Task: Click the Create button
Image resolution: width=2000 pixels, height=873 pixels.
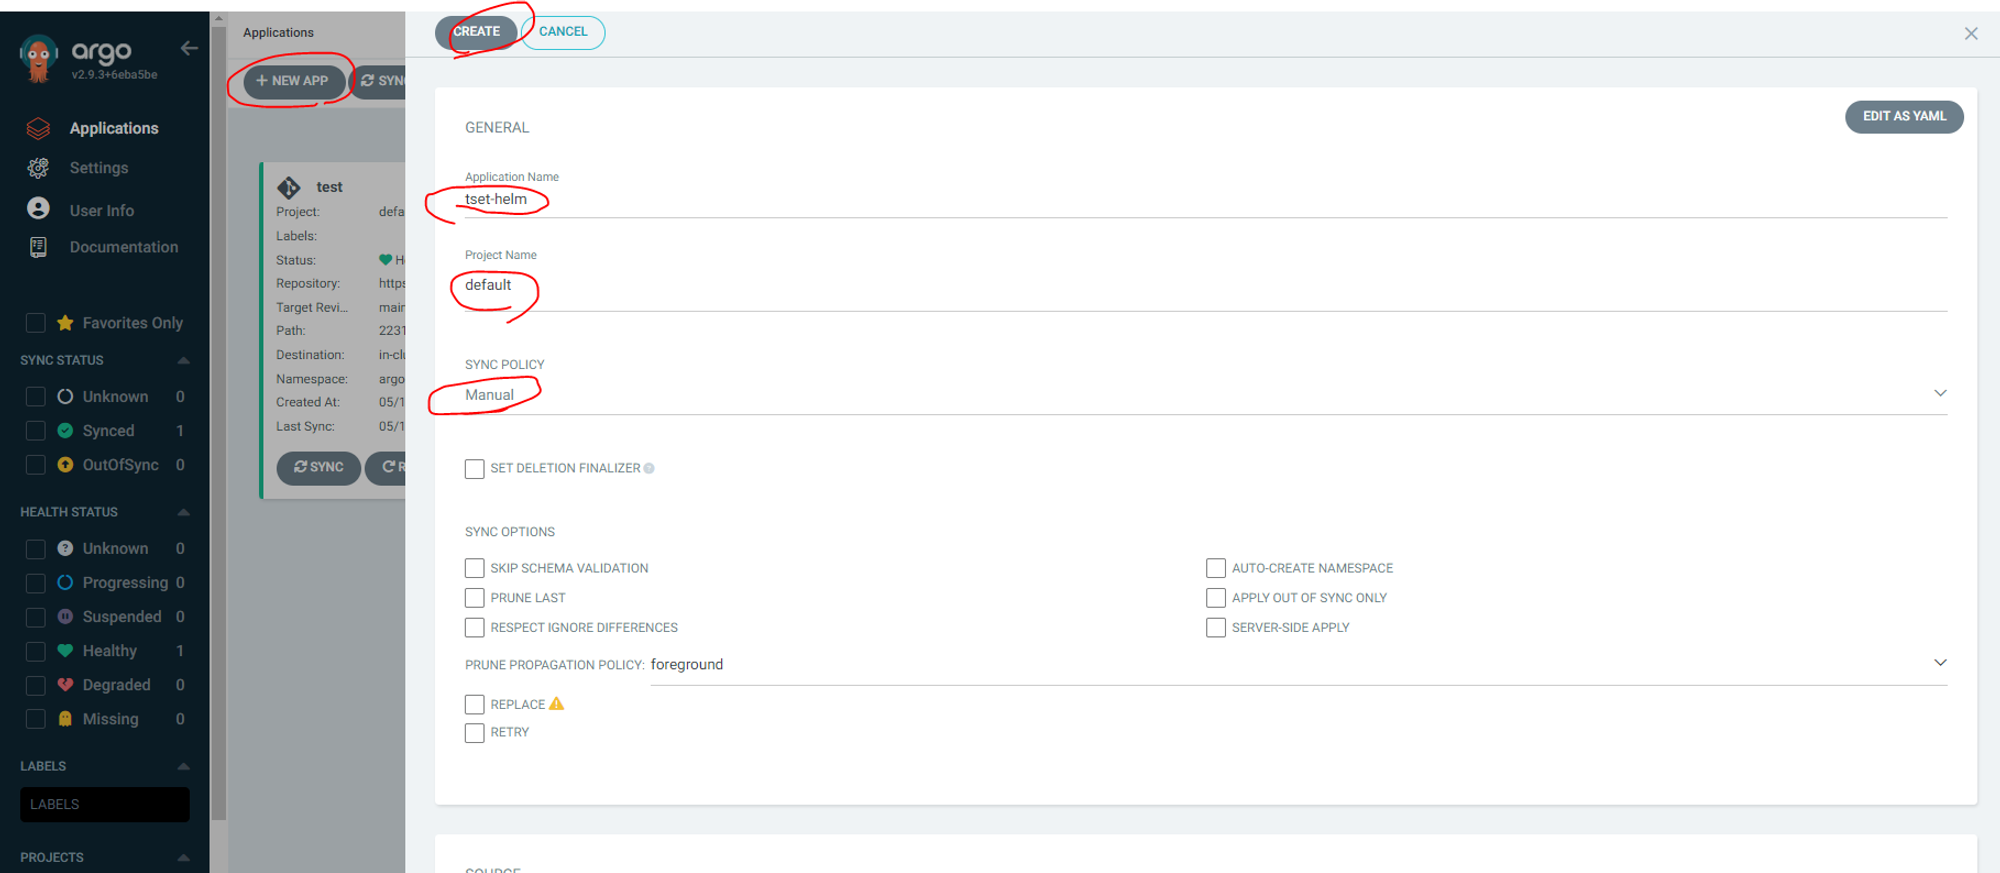Action: pyautogui.click(x=476, y=32)
